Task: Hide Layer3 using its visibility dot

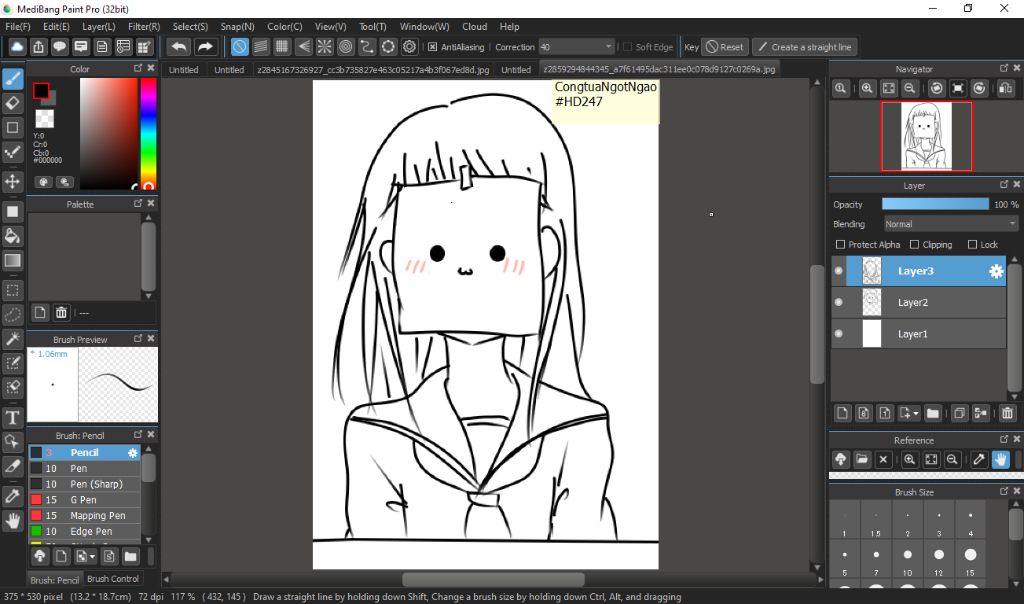Action: pos(839,271)
